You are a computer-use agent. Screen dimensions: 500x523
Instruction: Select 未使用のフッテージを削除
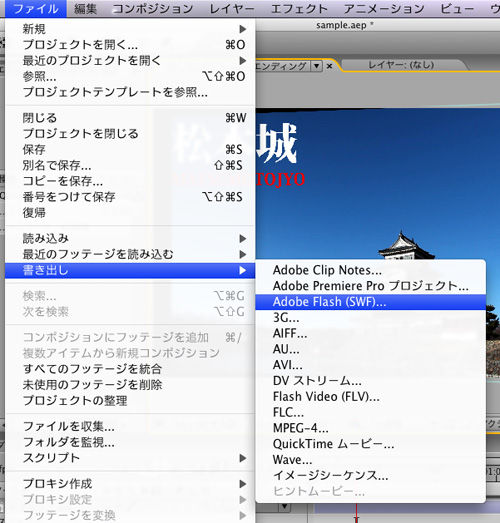[x=130, y=385]
